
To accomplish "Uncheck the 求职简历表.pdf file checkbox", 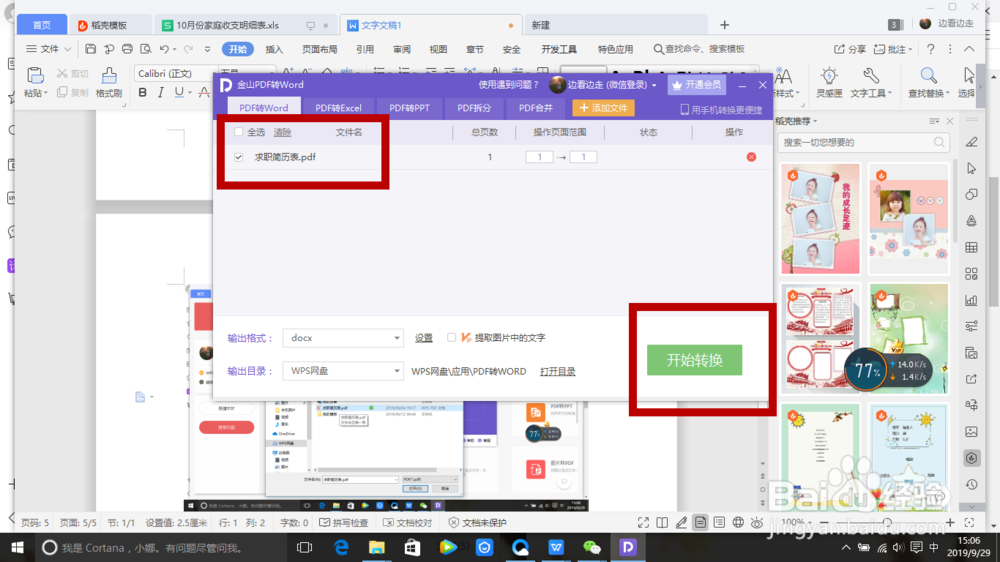I will tap(239, 157).
